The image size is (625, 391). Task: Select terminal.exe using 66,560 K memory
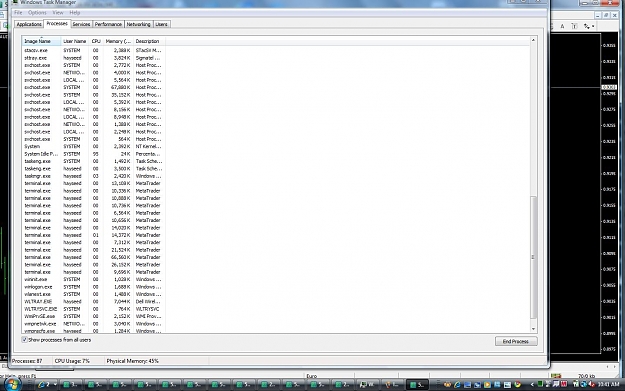(94, 257)
